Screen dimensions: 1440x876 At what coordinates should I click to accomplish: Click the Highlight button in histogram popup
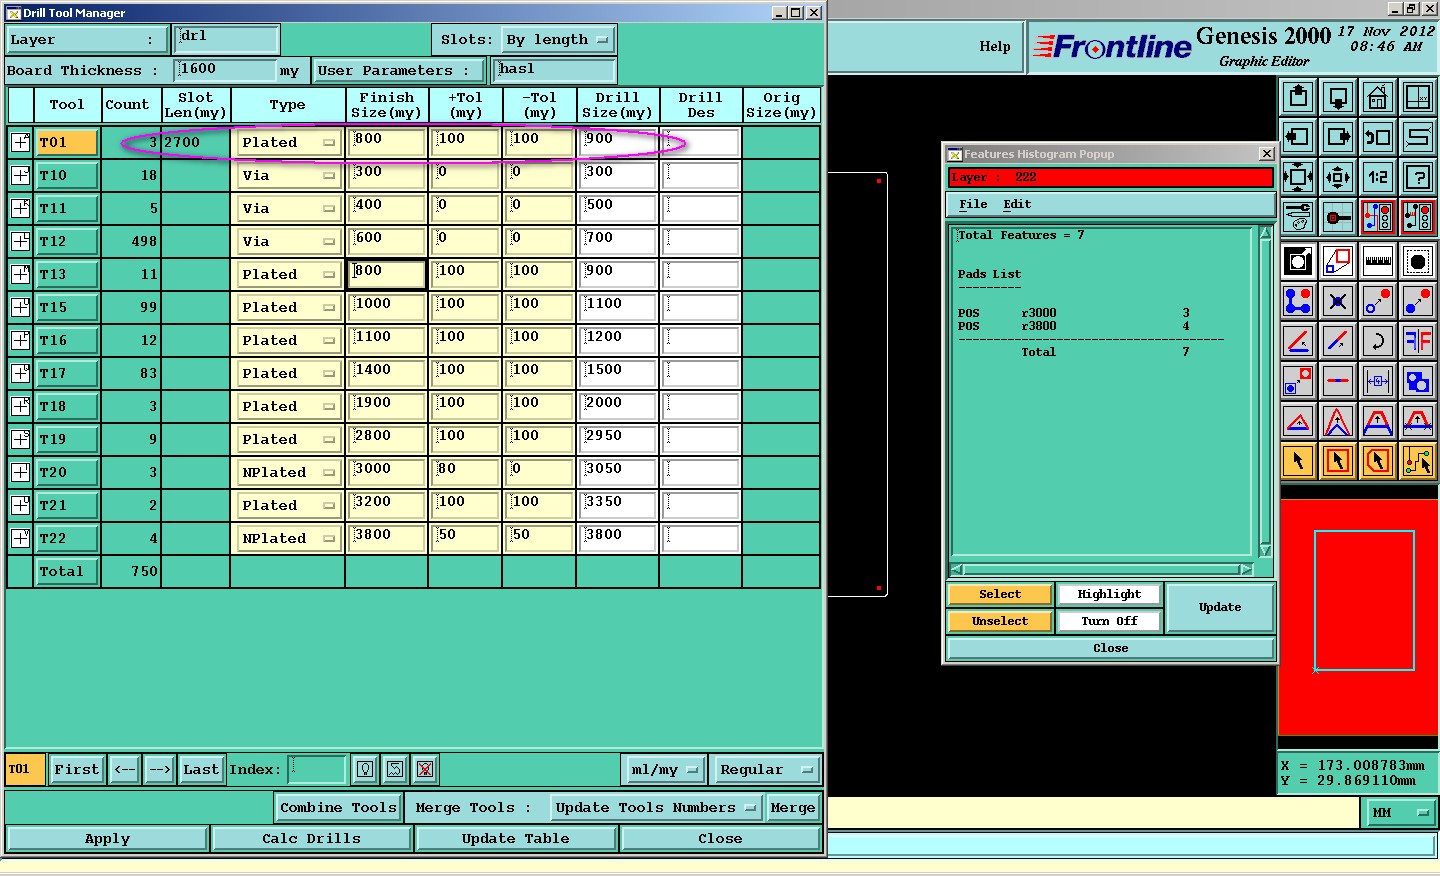point(1109,594)
